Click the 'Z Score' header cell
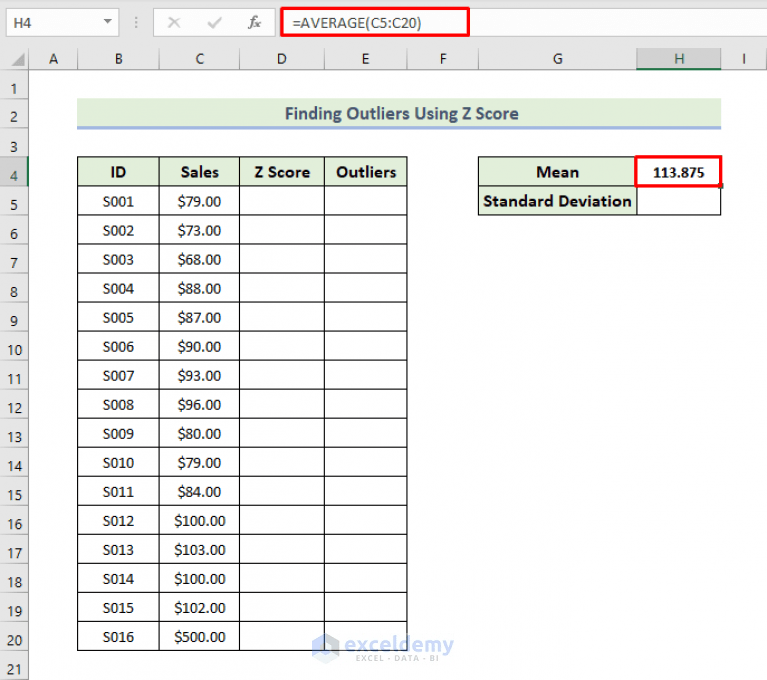The image size is (767, 680). [x=282, y=172]
